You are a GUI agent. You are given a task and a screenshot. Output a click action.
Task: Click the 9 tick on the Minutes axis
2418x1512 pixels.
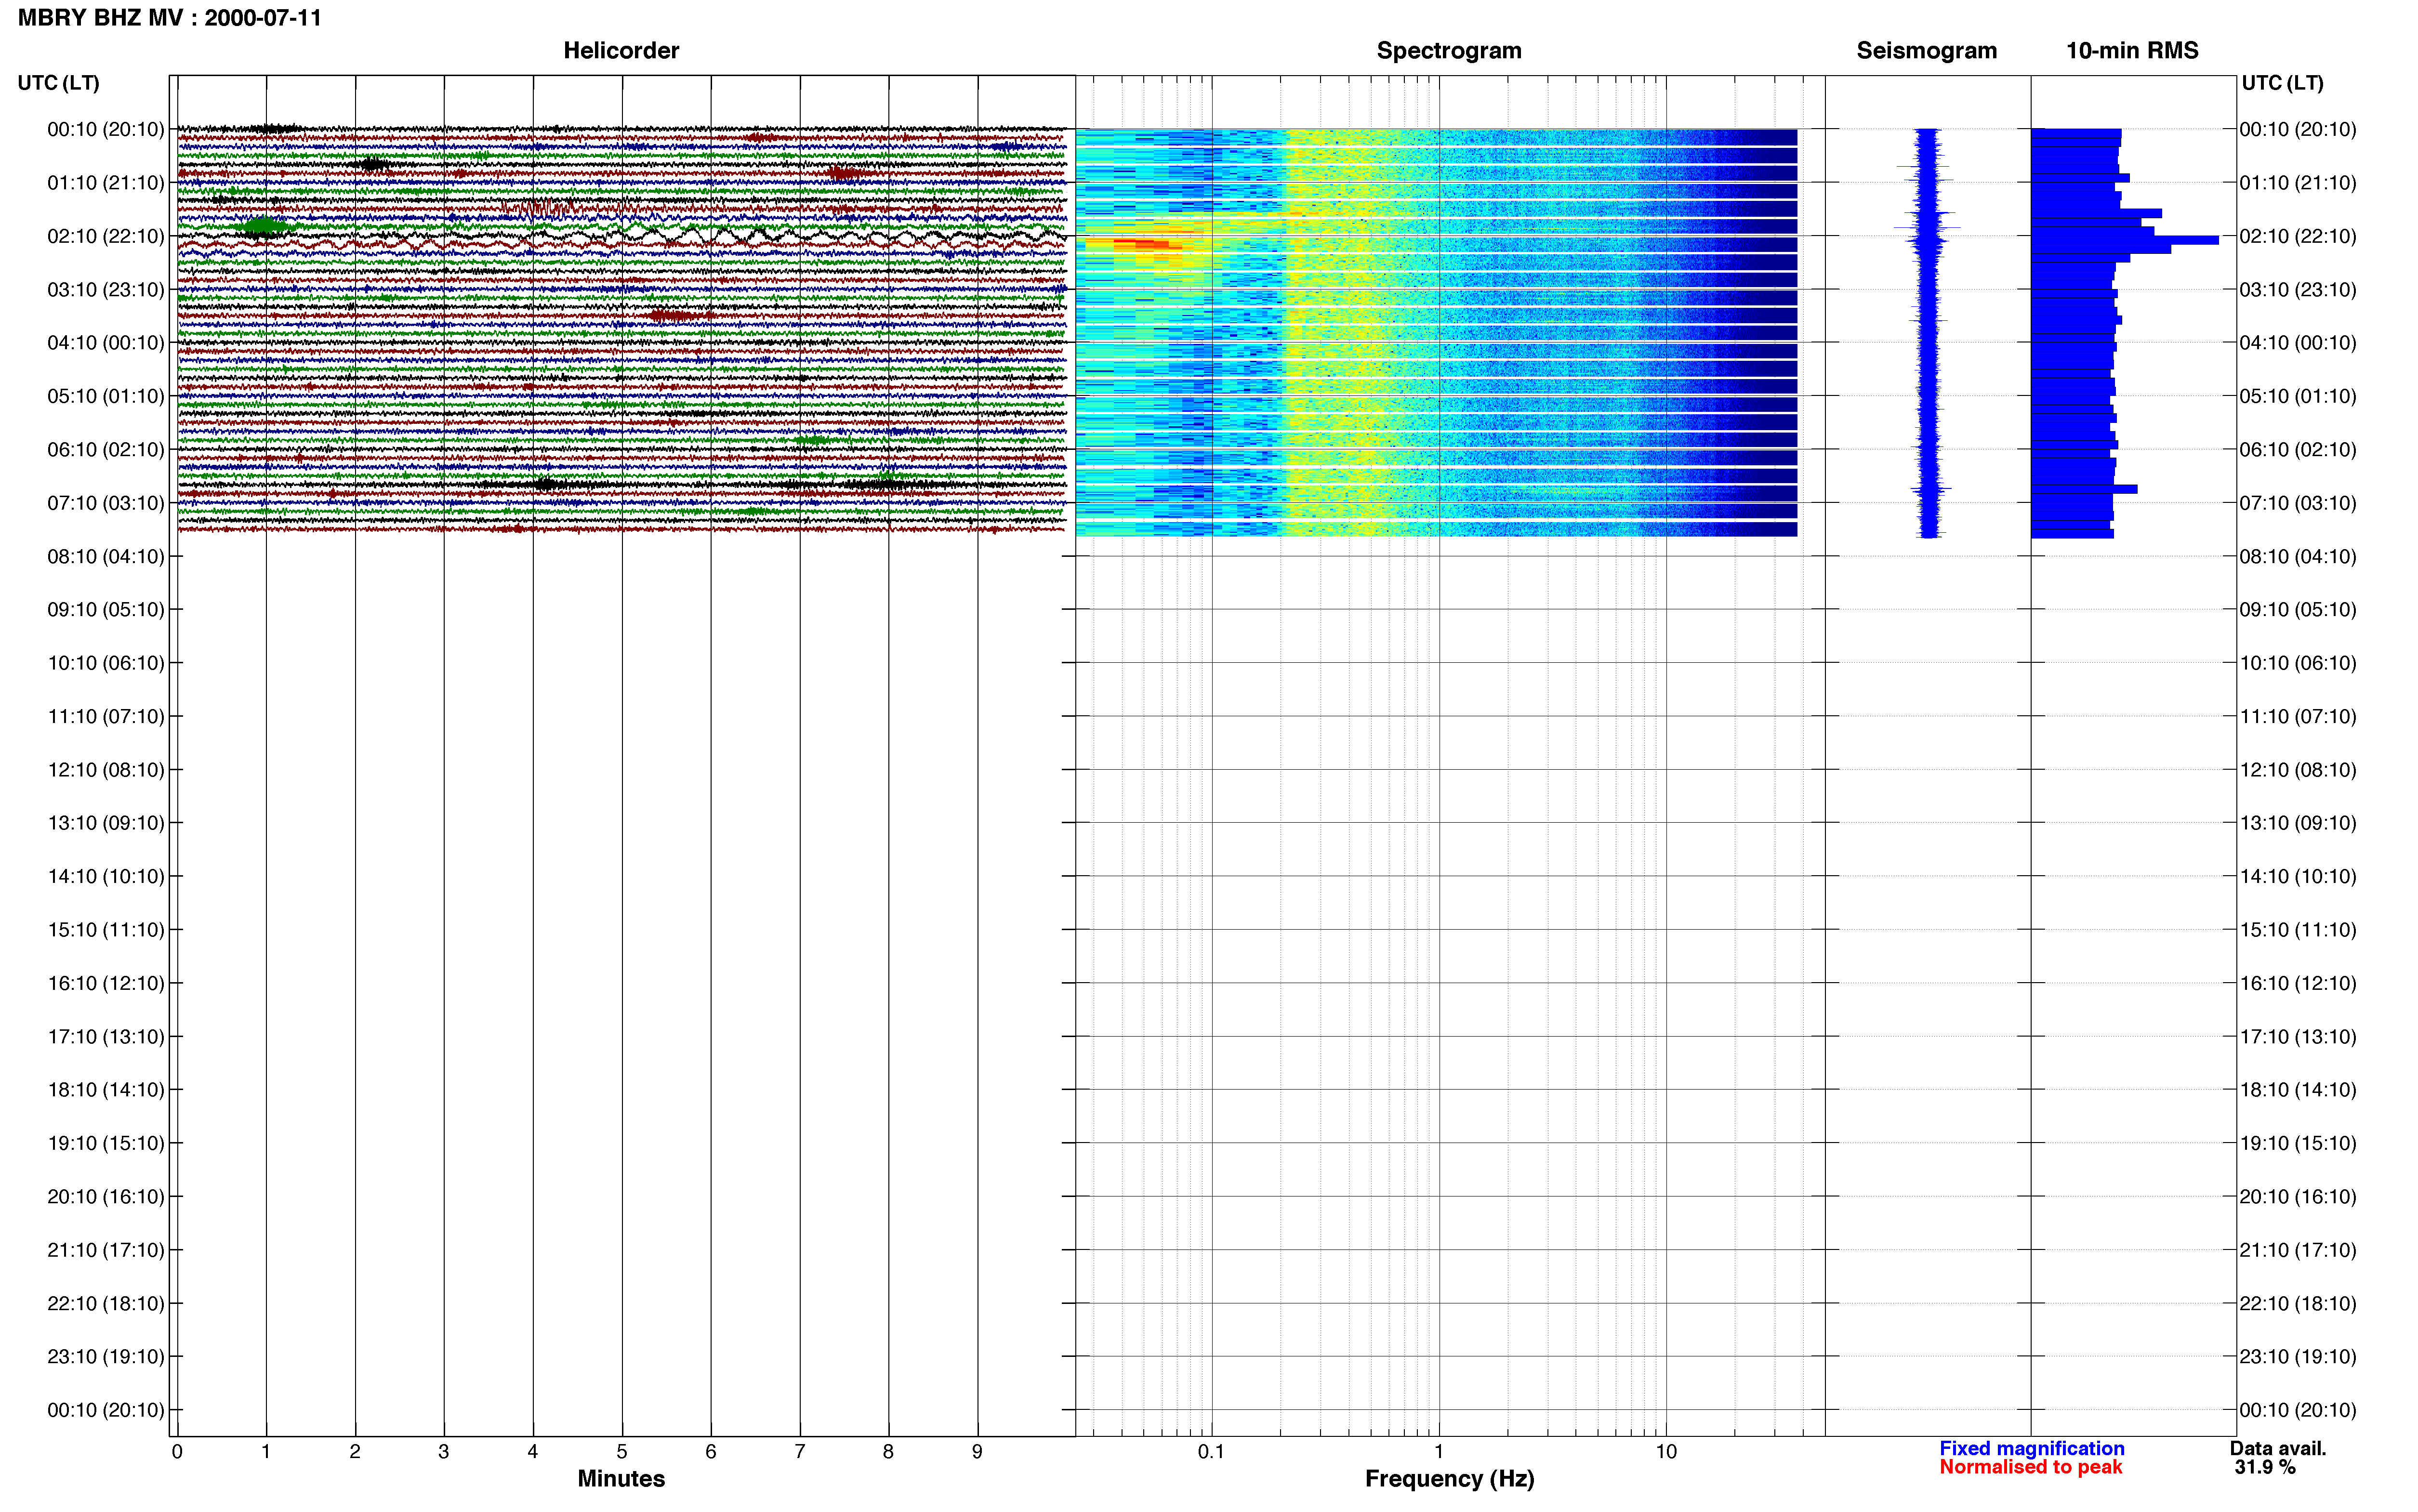point(977,1452)
